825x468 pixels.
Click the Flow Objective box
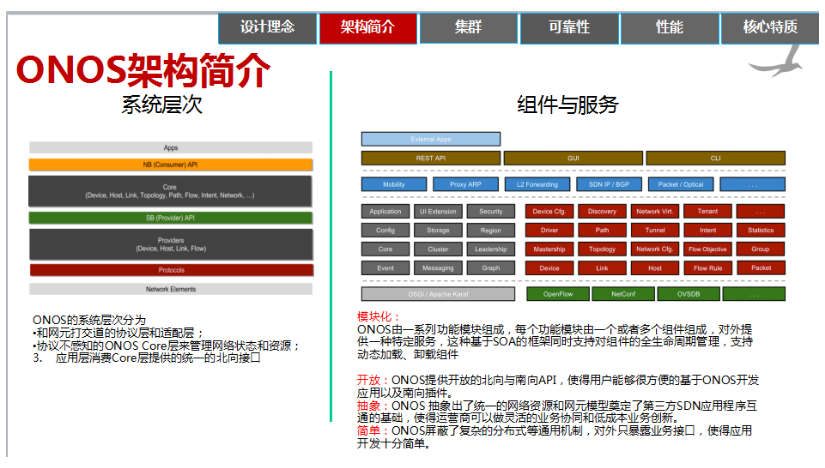(708, 249)
